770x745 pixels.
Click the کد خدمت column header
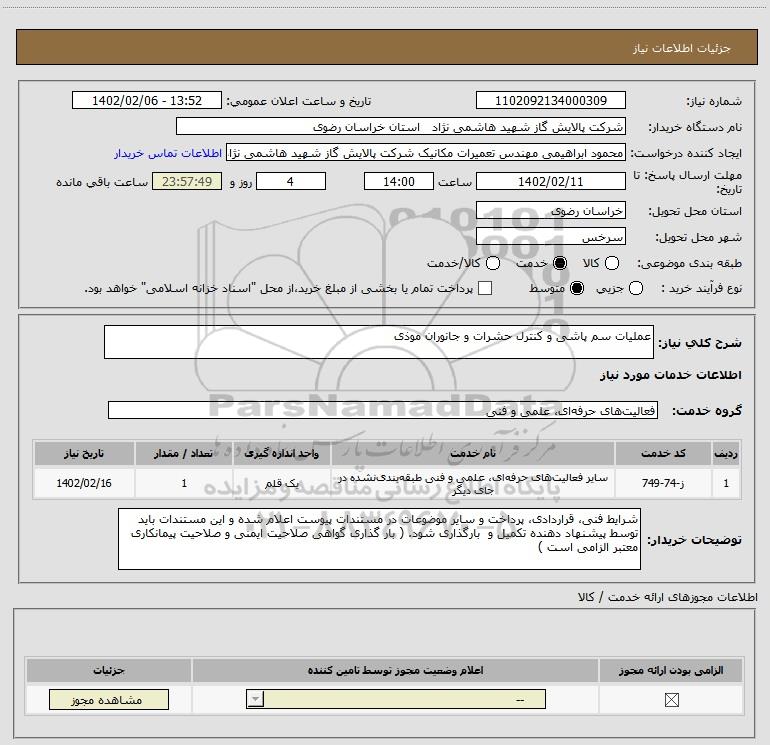(x=663, y=453)
